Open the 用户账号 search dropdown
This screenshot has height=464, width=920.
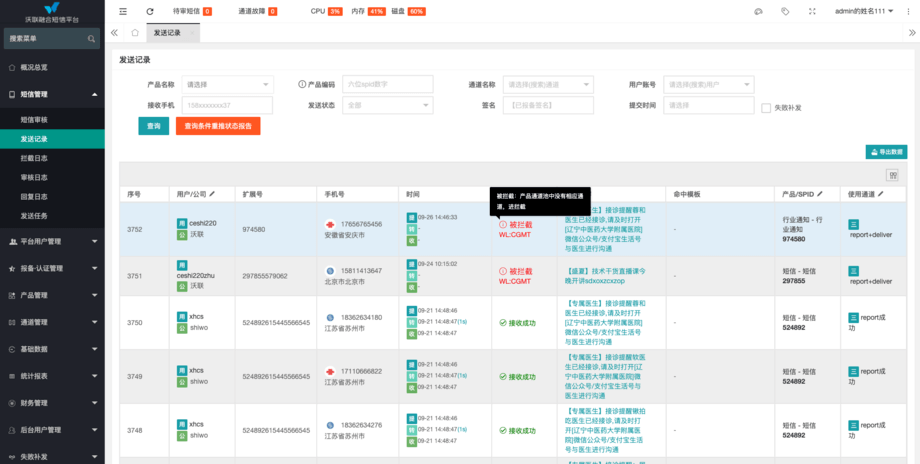coord(709,84)
